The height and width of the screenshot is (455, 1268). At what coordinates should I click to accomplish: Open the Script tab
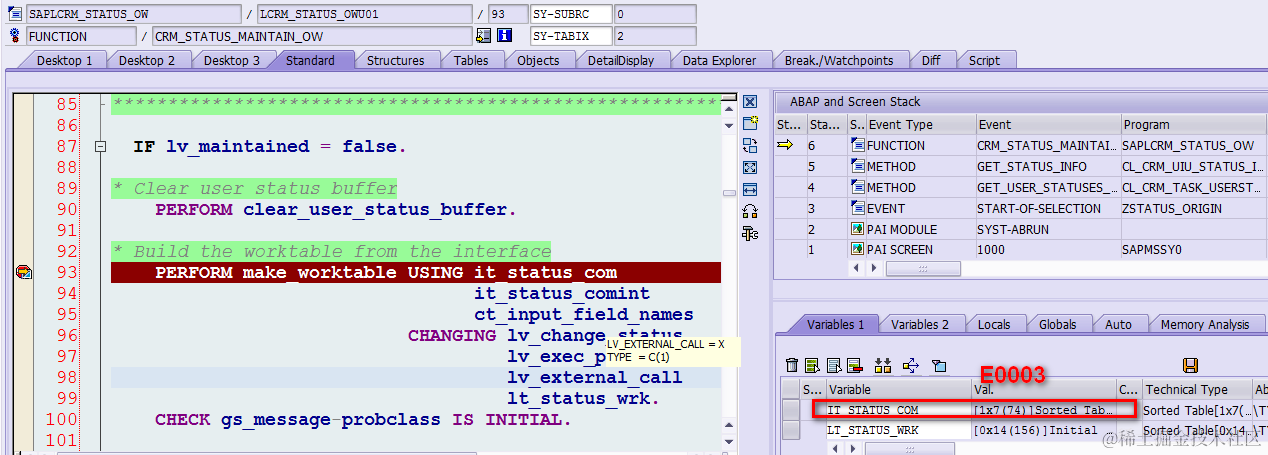[x=984, y=60]
